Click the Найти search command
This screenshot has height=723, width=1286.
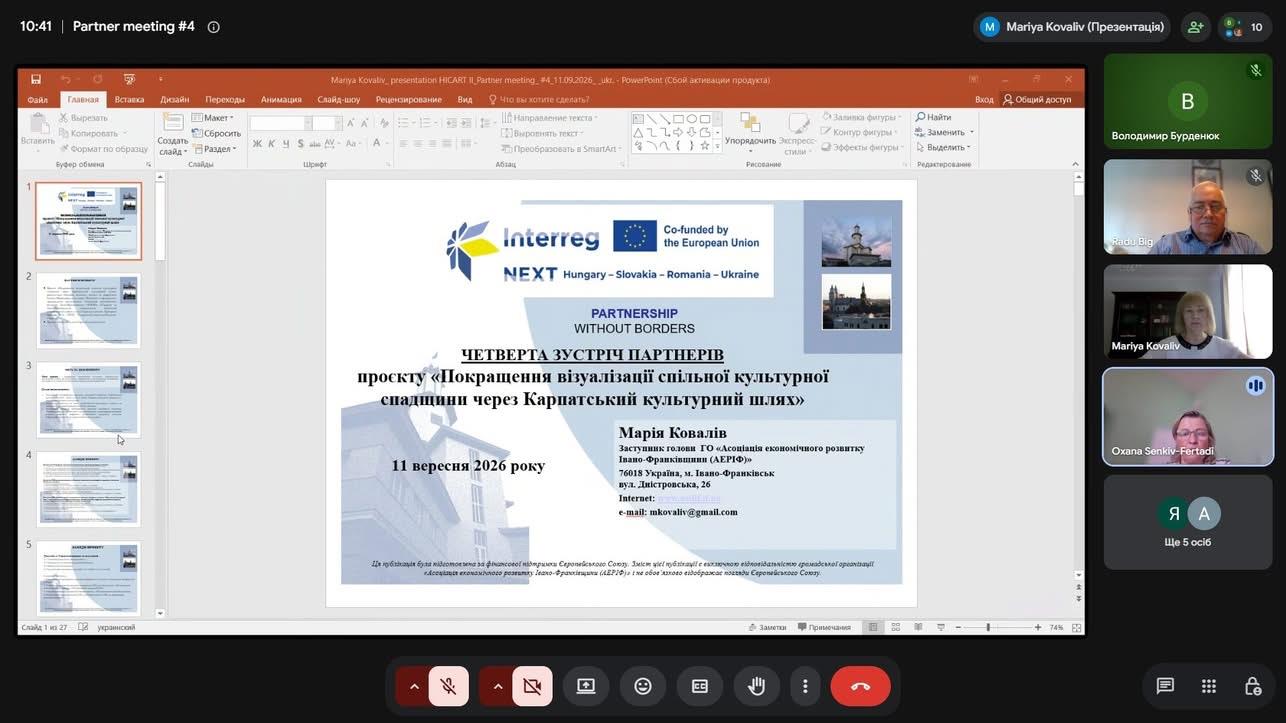tap(933, 117)
